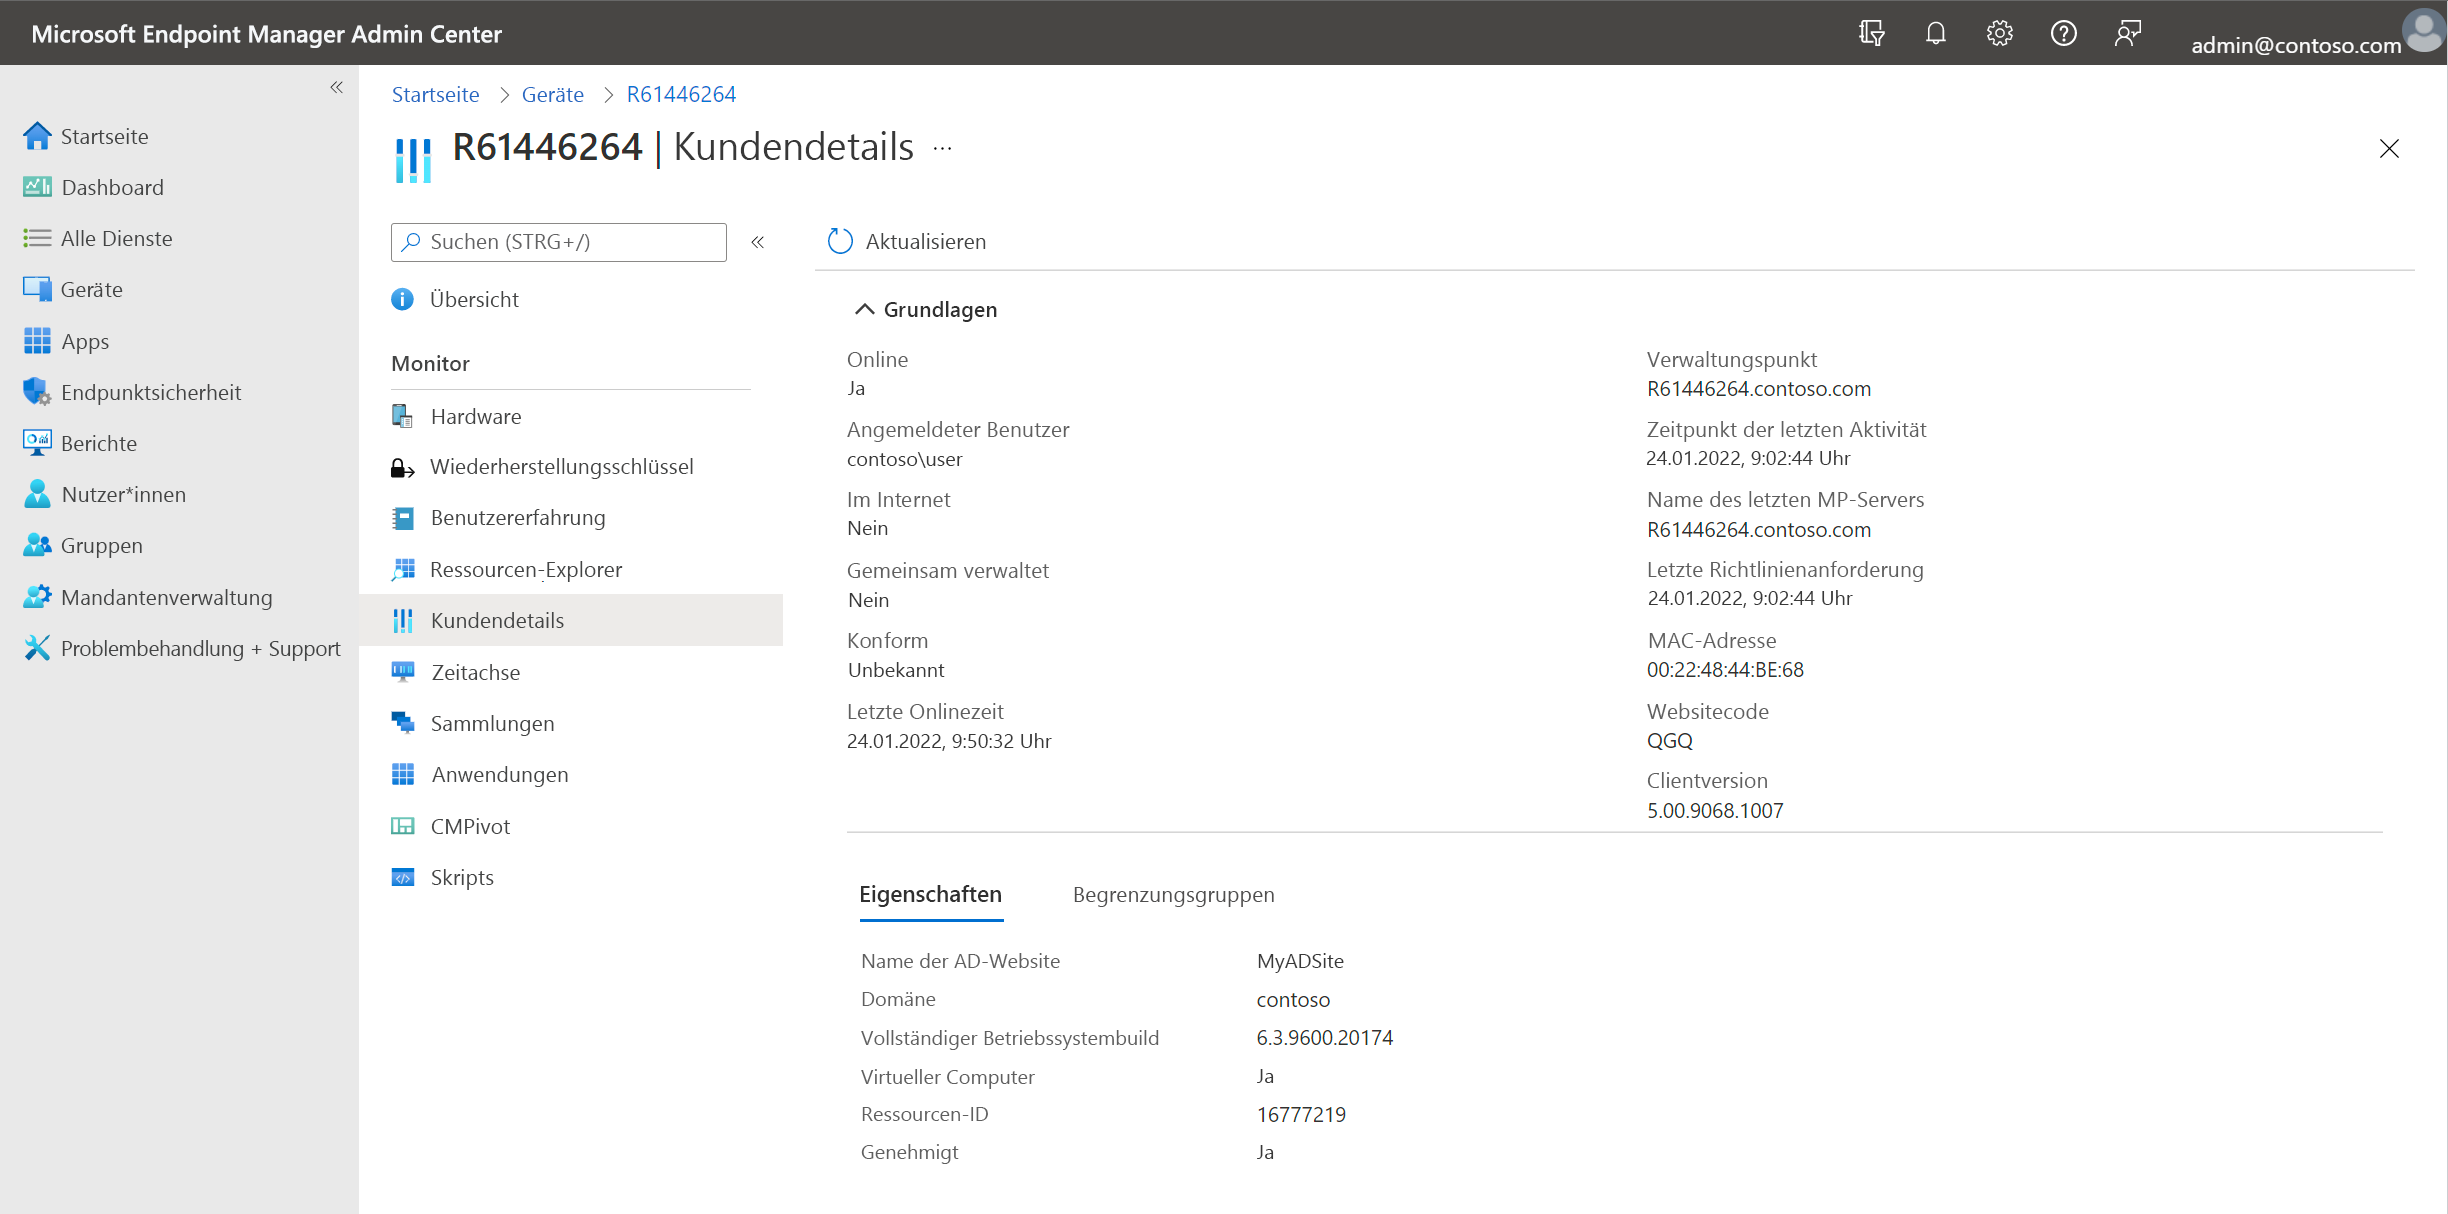Click the Geräte breadcrumb link
This screenshot has width=2448, height=1214.
[552, 94]
